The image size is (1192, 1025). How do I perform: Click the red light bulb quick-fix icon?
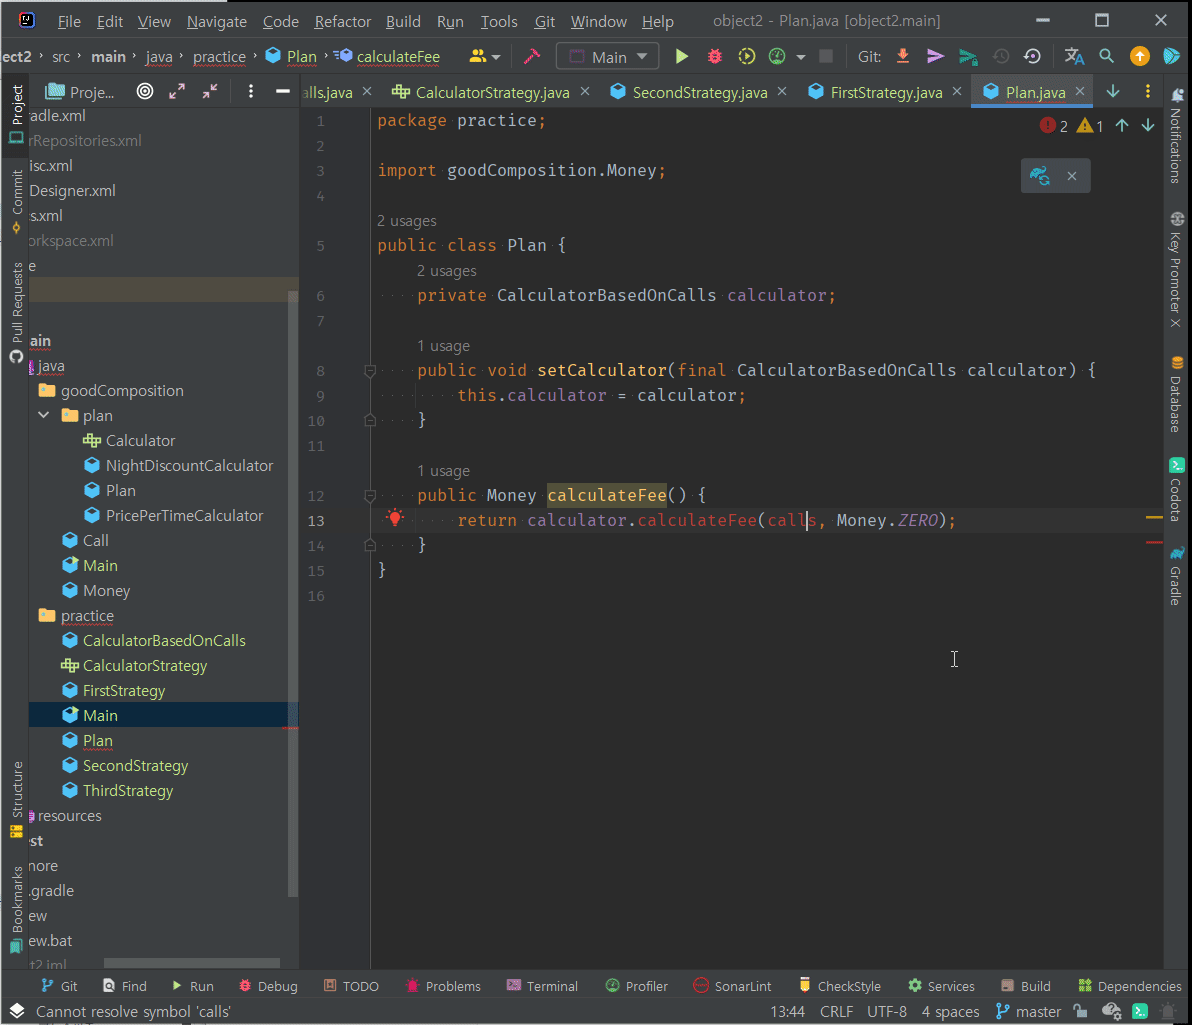(395, 518)
